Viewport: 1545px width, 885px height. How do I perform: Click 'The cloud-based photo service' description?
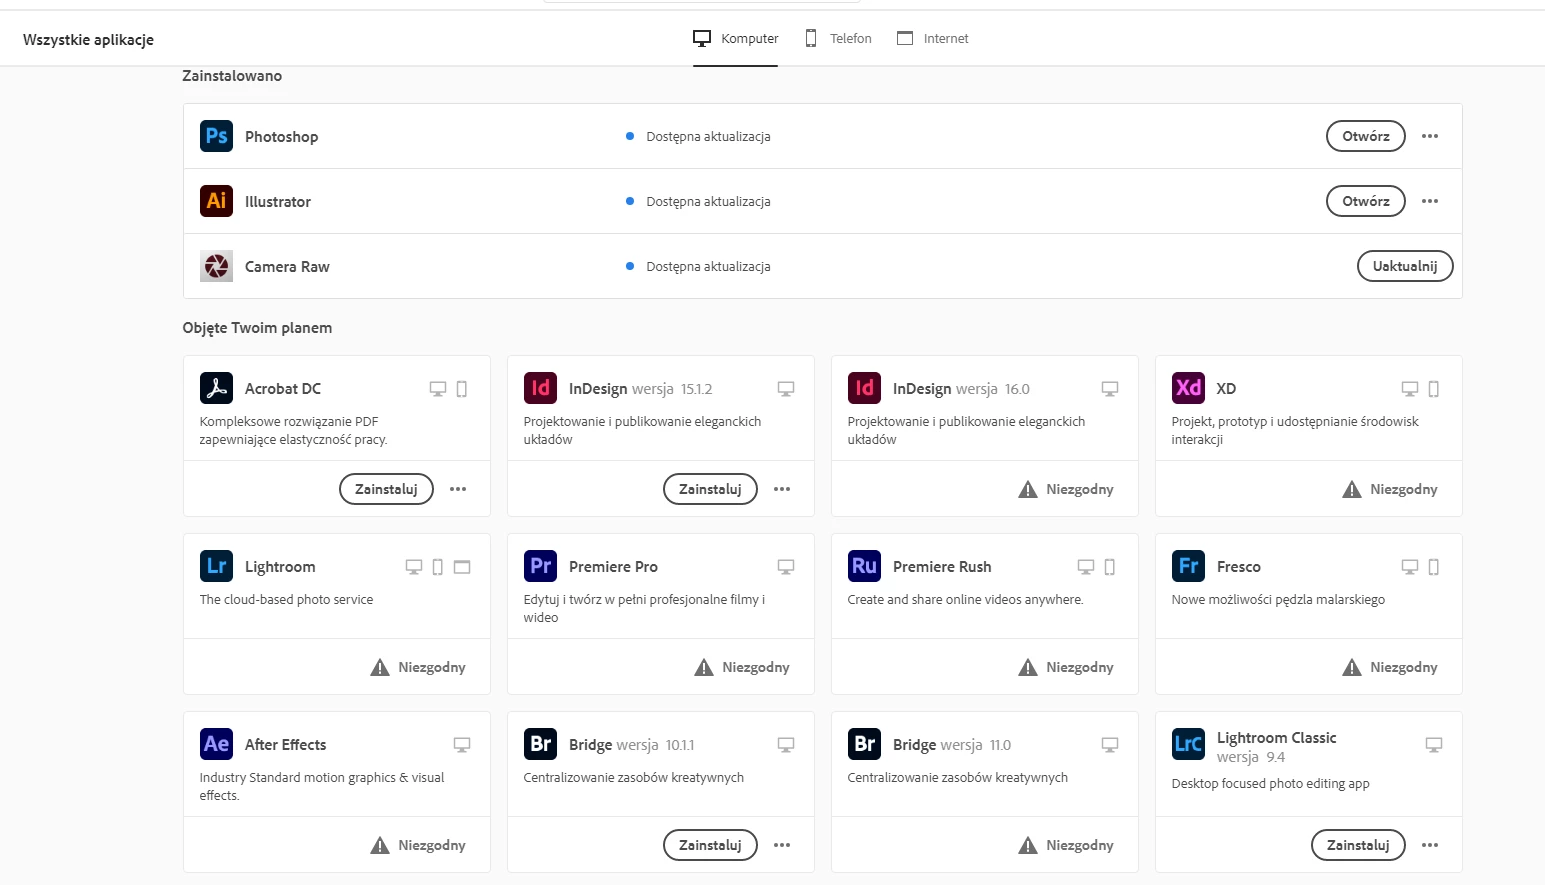point(286,600)
